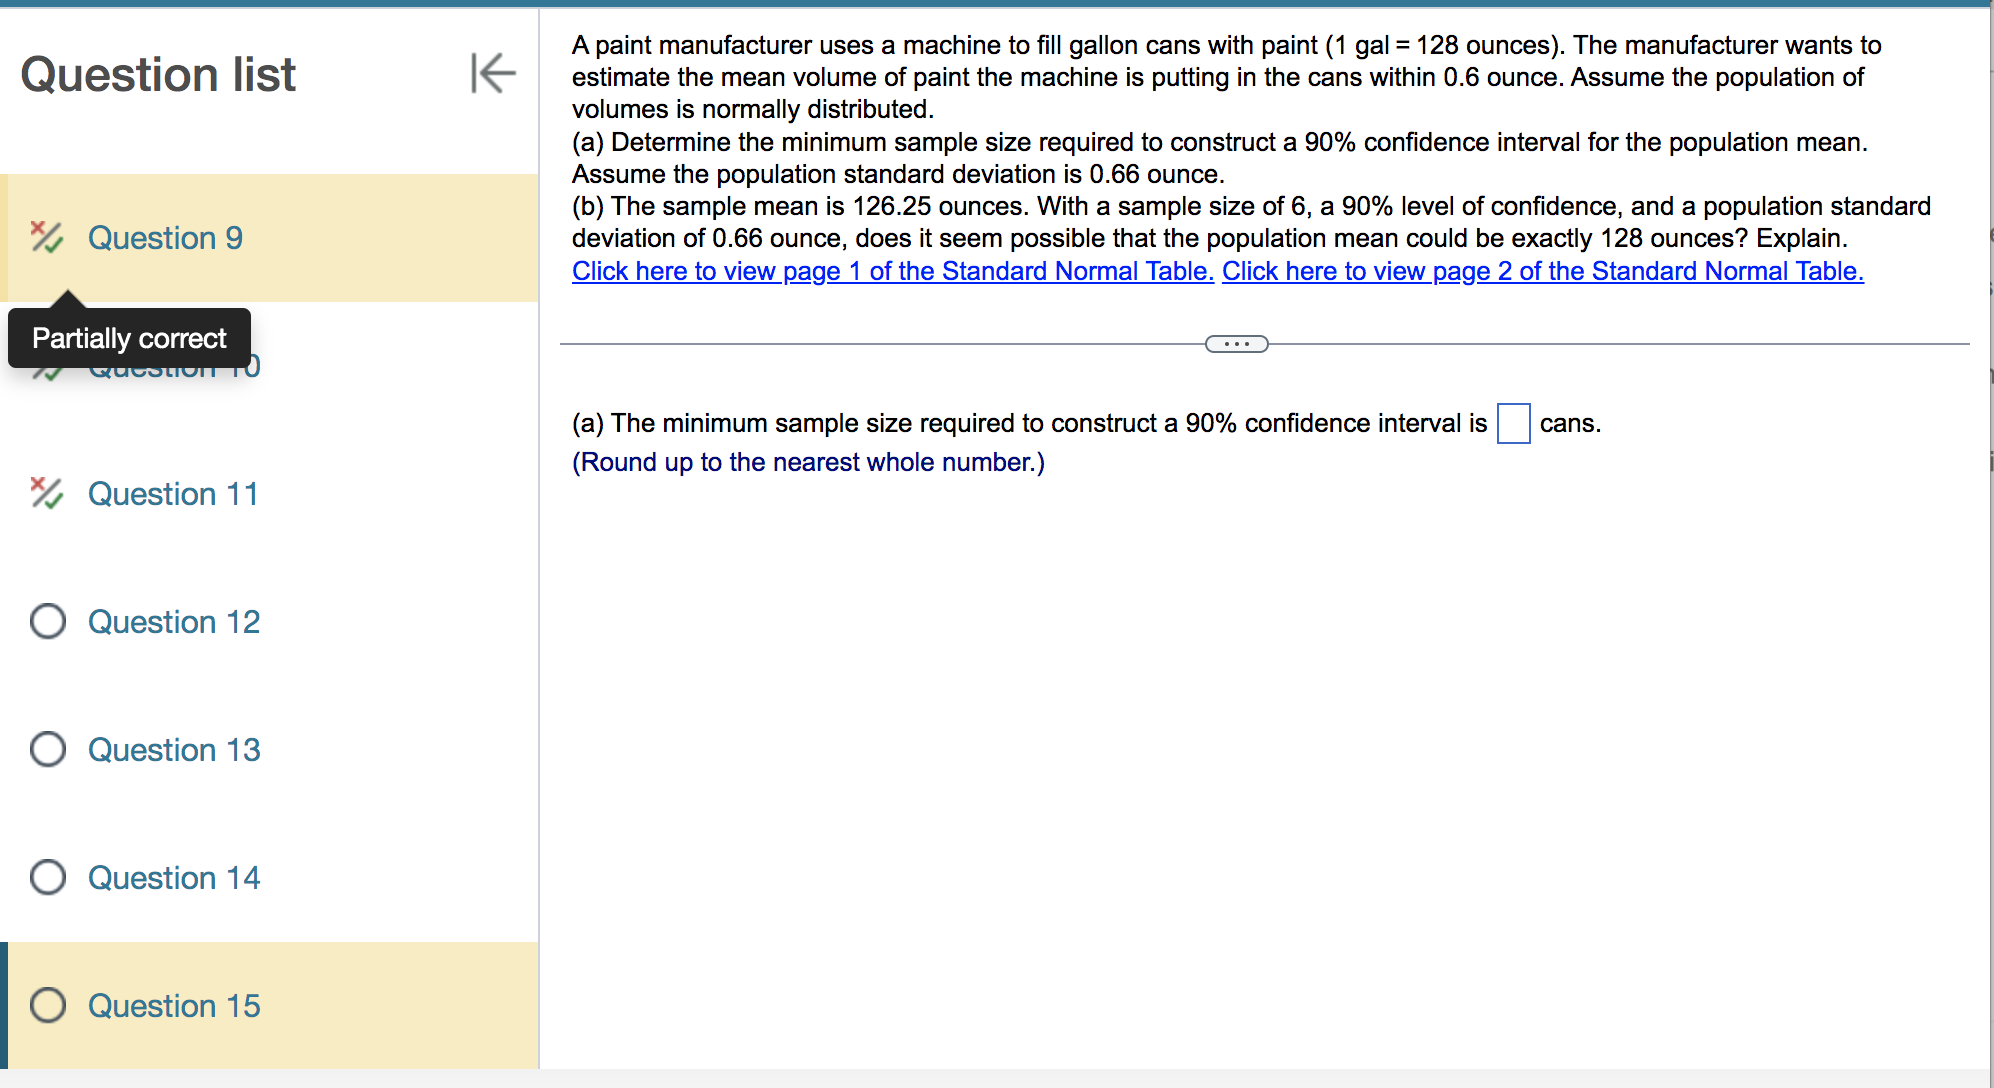The height and width of the screenshot is (1088, 1994).
Task: Open Question 9 from the question list
Action: [x=166, y=238]
